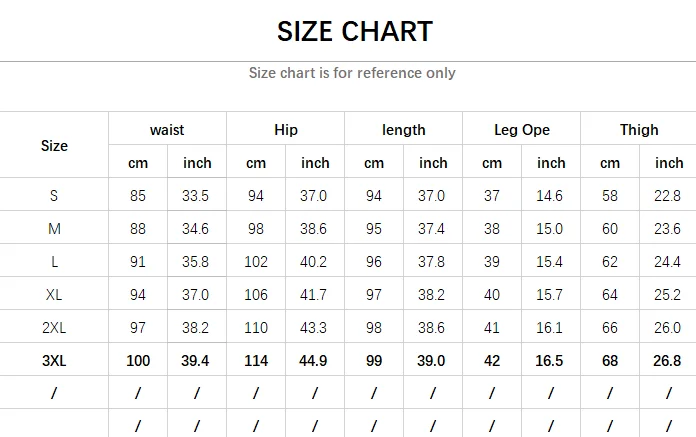The image size is (696, 437).
Task: Click the Leg Ope column header
Action: coord(522,130)
